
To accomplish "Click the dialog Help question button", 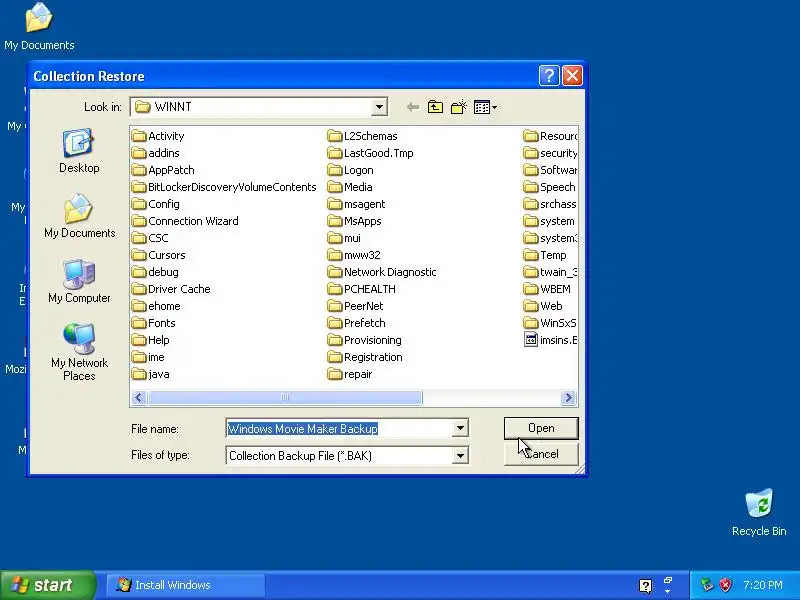I will click(549, 76).
